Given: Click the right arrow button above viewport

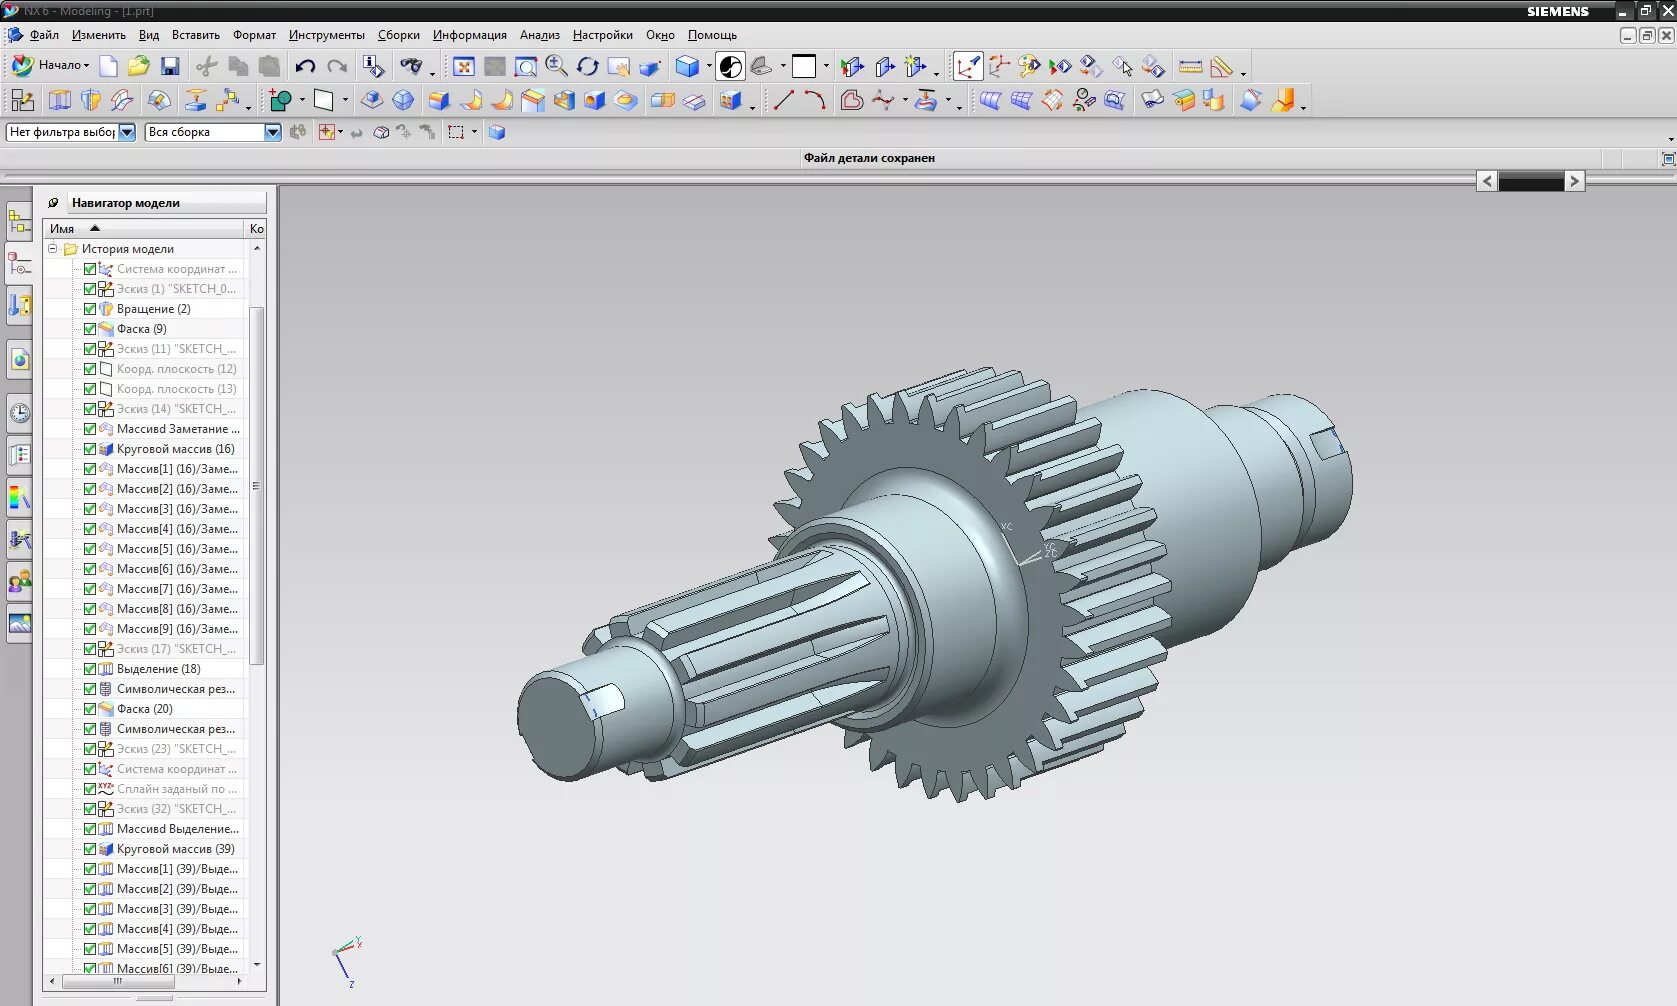Looking at the screenshot, I should pyautogui.click(x=1574, y=181).
